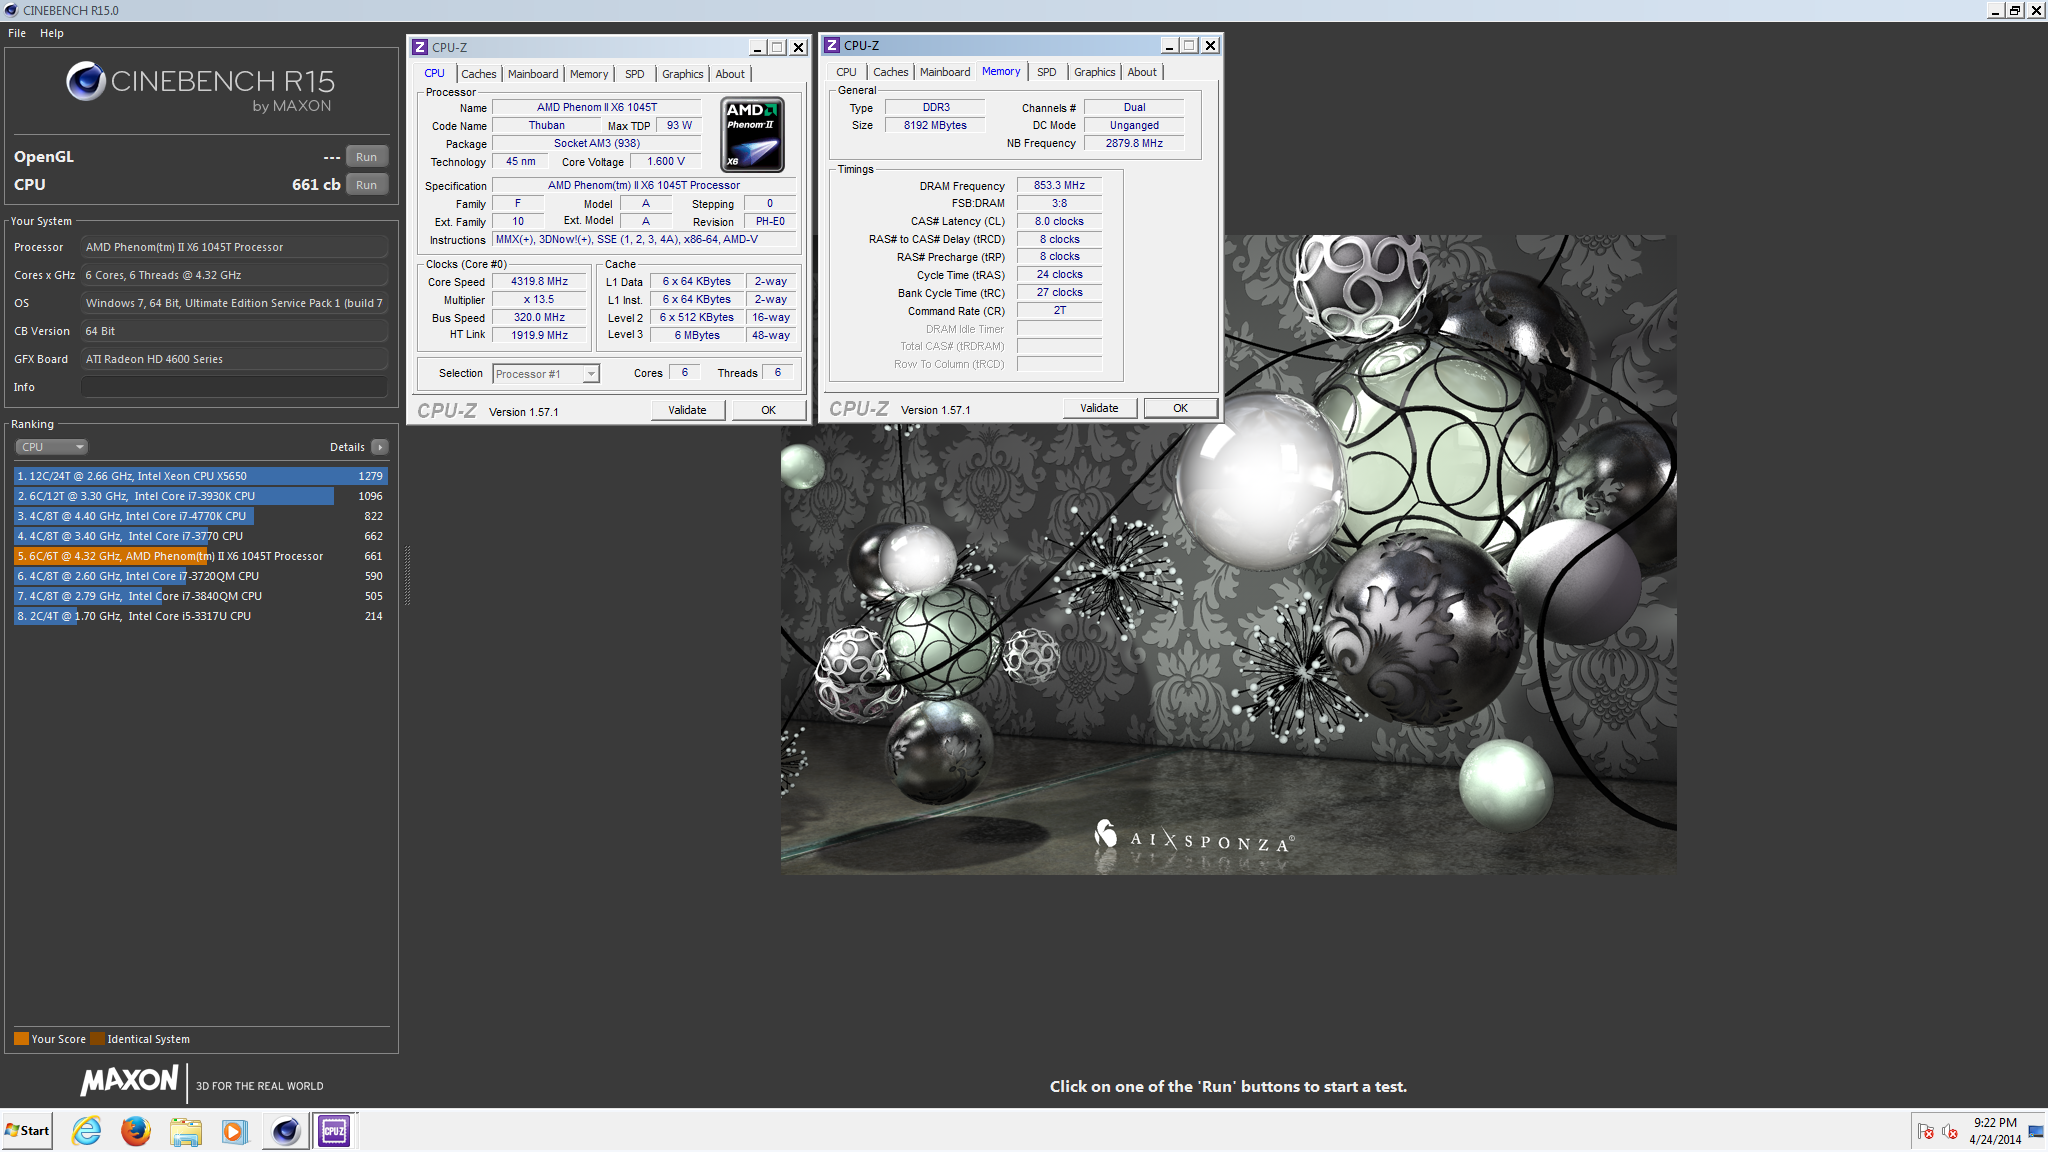Select the Core i7-4770K ranking row

point(200,516)
